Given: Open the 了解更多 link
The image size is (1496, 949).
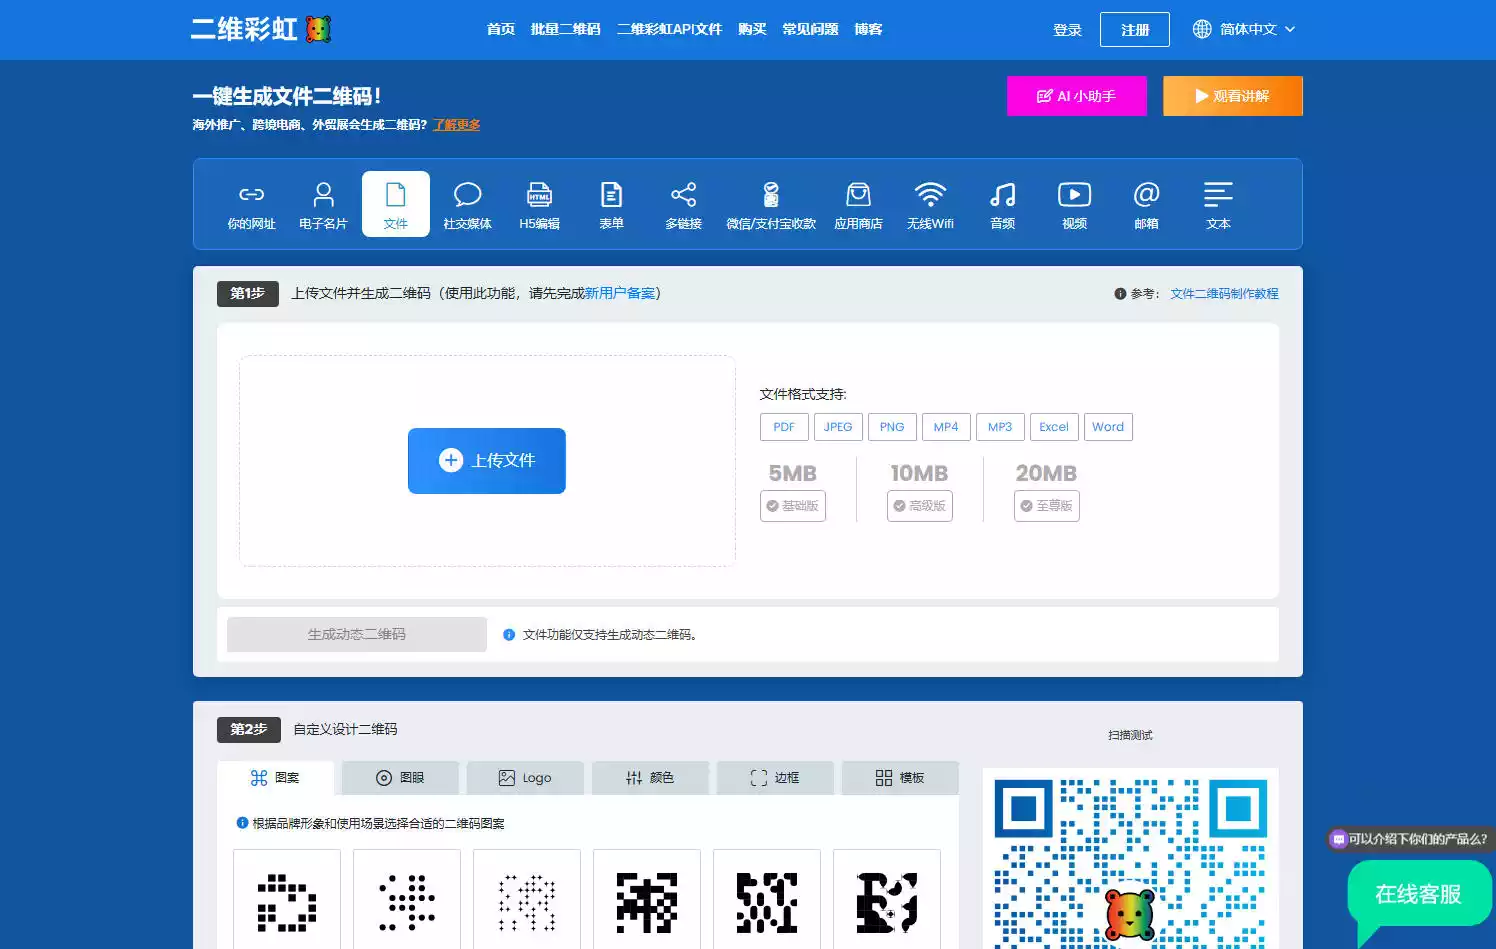Looking at the screenshot, I should coord(457,125).
